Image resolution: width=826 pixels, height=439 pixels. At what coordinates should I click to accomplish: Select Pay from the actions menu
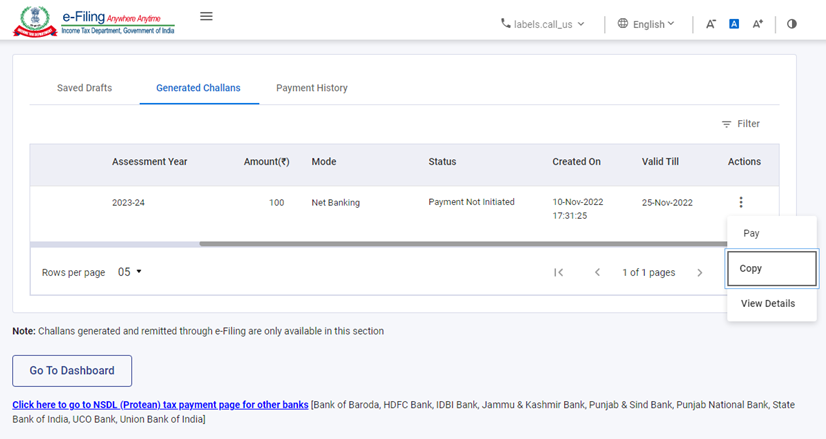[x=752, y=233]
